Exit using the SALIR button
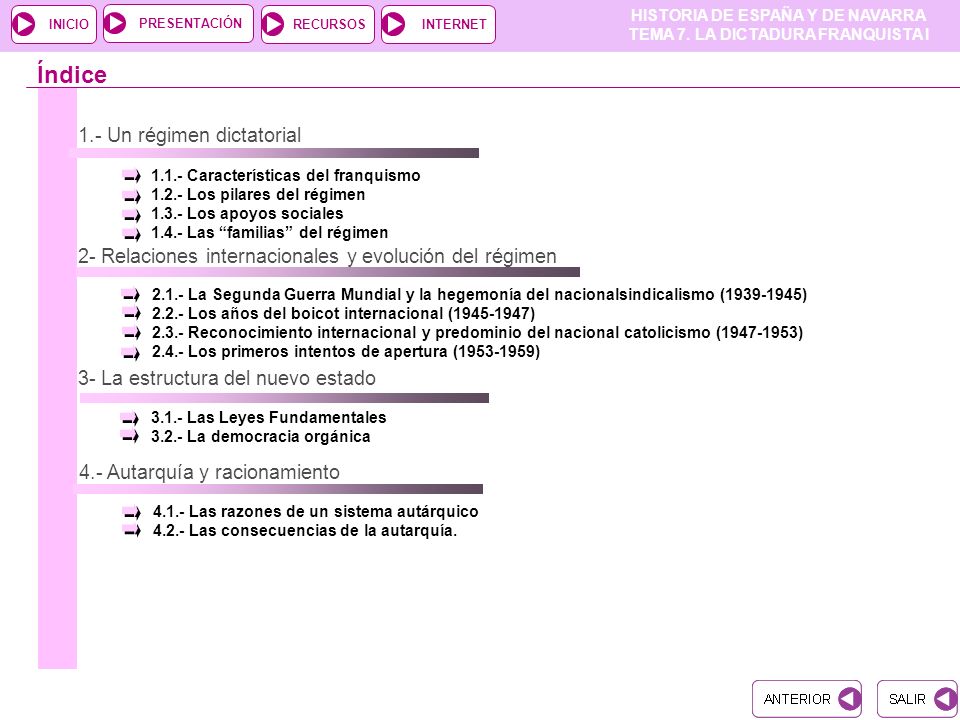960x720 pixels. pyautogui.click(x=918, y=699)
